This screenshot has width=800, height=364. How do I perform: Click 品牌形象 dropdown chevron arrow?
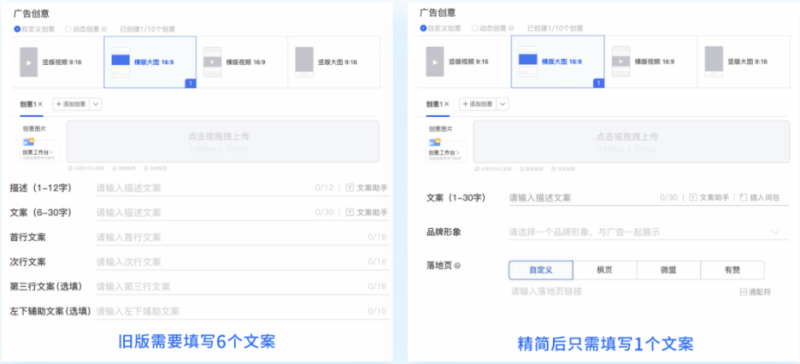(774, 232)
